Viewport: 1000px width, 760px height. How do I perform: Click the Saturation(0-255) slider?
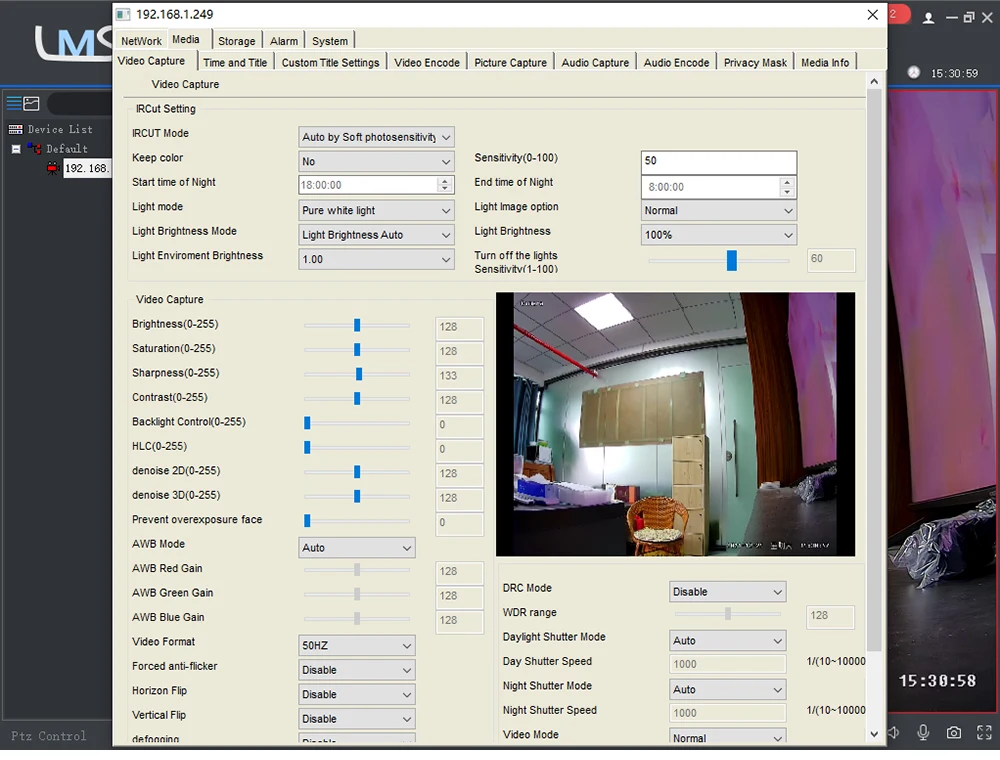[357, 349]
